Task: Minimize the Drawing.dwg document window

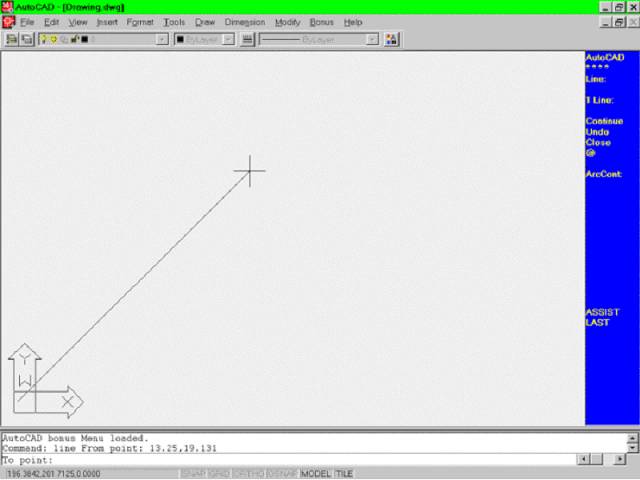Action: pos(606,22)
